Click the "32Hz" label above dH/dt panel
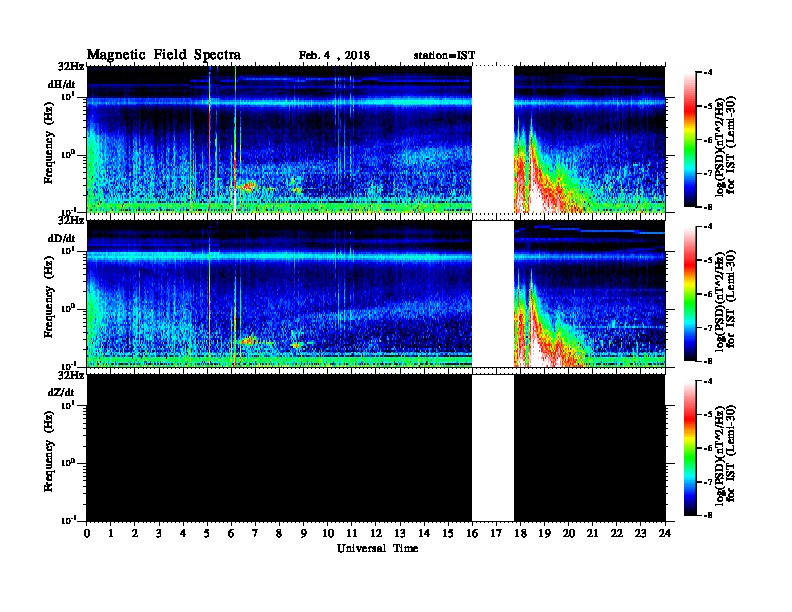792x612 pixels. [71, 66]
